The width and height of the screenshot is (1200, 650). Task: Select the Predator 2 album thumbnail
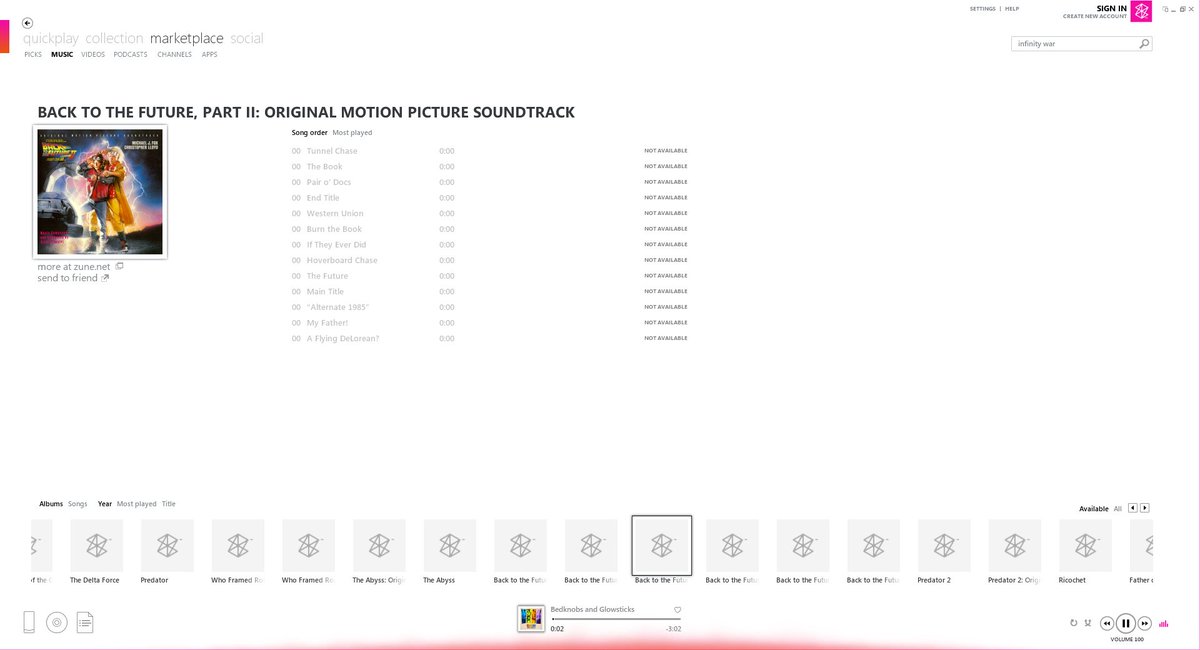(x=944, y=545)
